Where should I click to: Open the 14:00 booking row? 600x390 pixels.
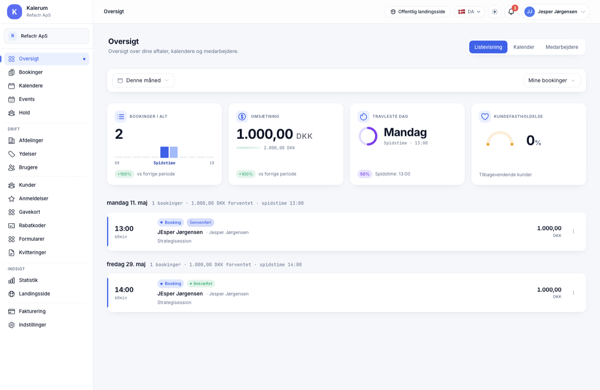(346, 293)
